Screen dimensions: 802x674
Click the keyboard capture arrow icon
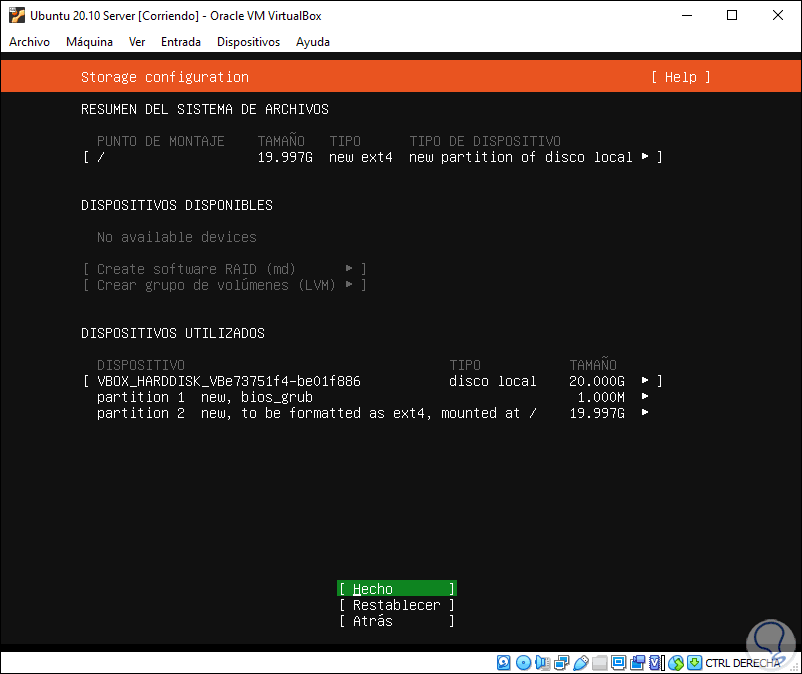coord(694,663)
